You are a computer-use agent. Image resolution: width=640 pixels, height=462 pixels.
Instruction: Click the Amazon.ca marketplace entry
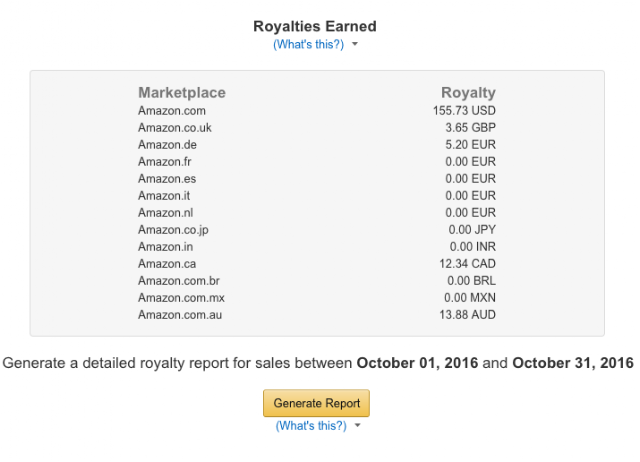point(167,264)
